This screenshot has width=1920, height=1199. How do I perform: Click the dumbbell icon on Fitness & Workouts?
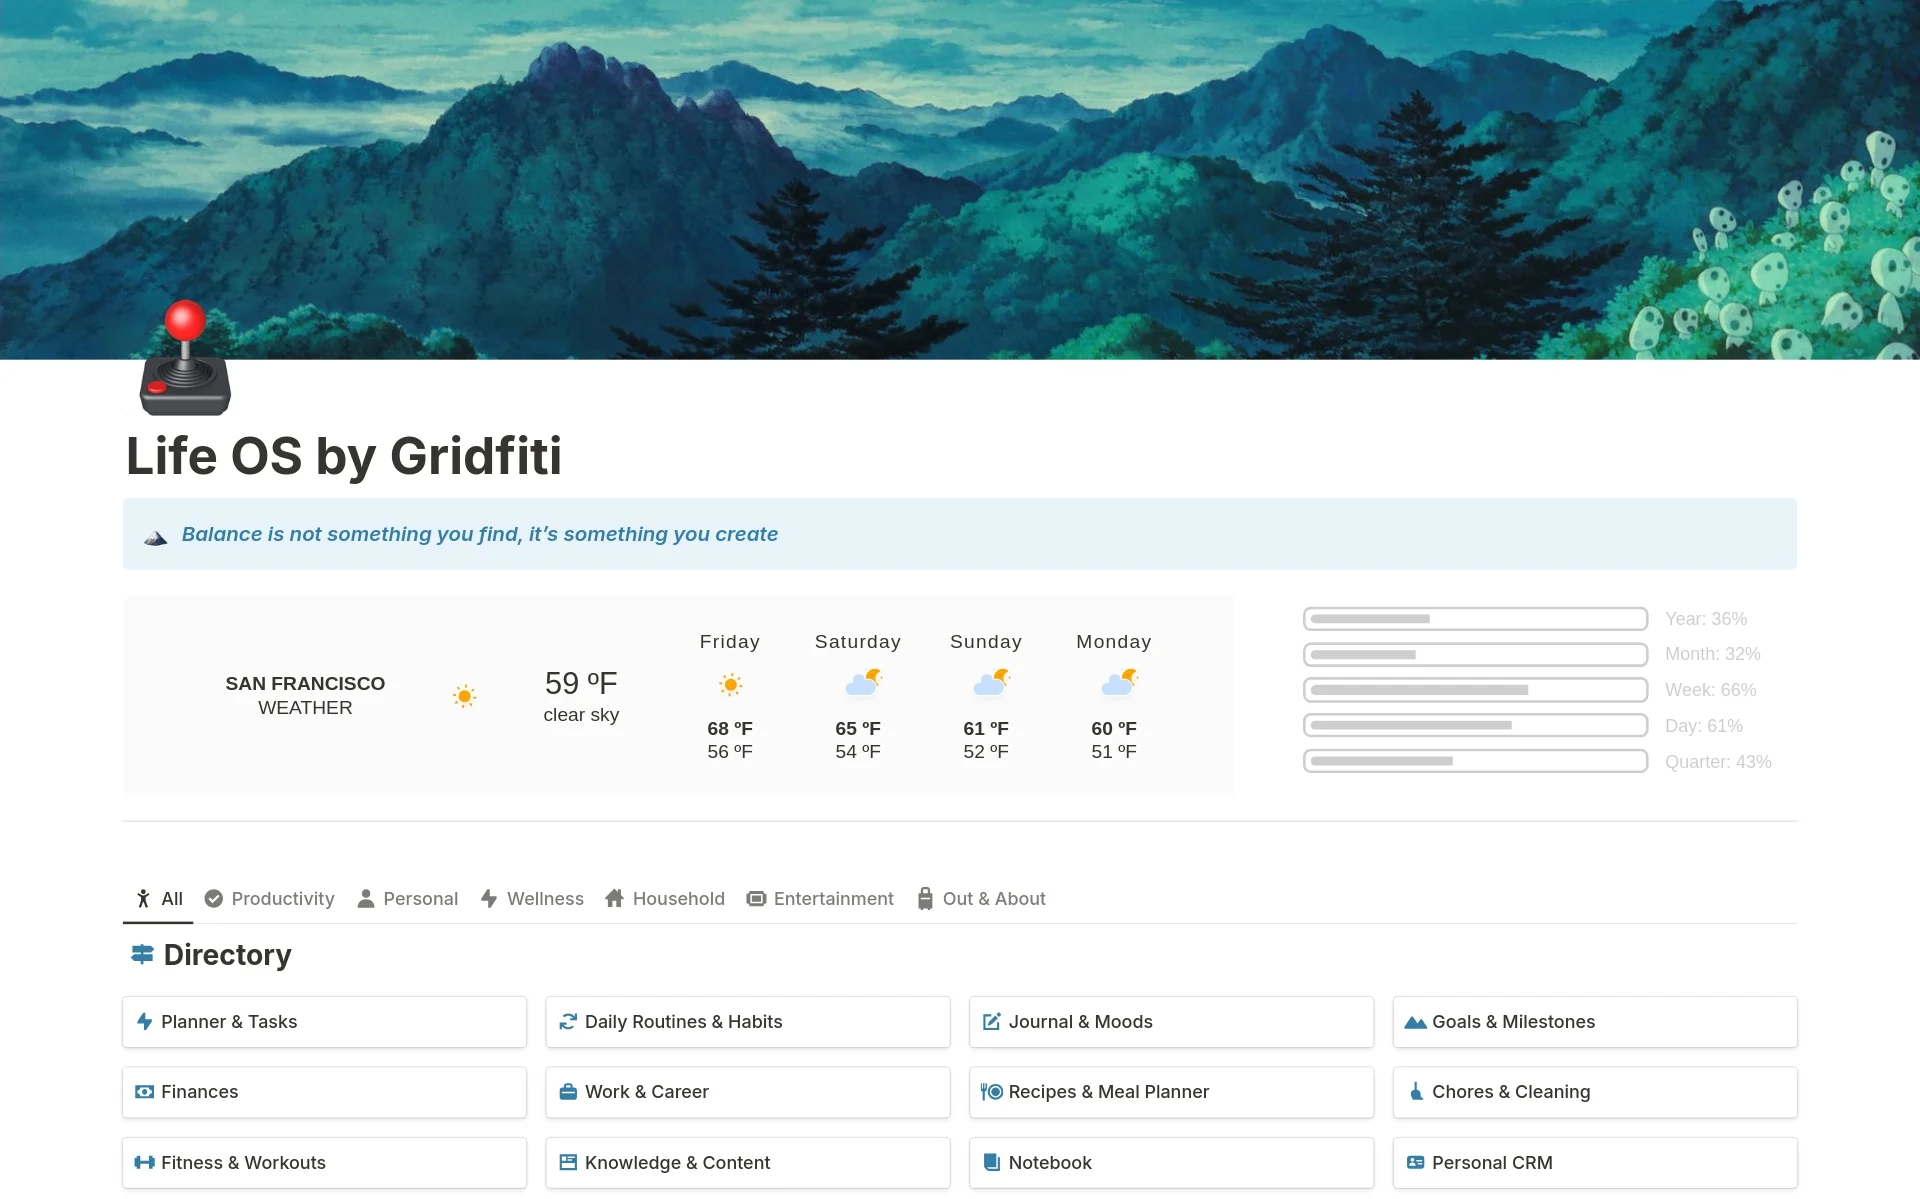pyautogui.click(x=144, y=1163)
